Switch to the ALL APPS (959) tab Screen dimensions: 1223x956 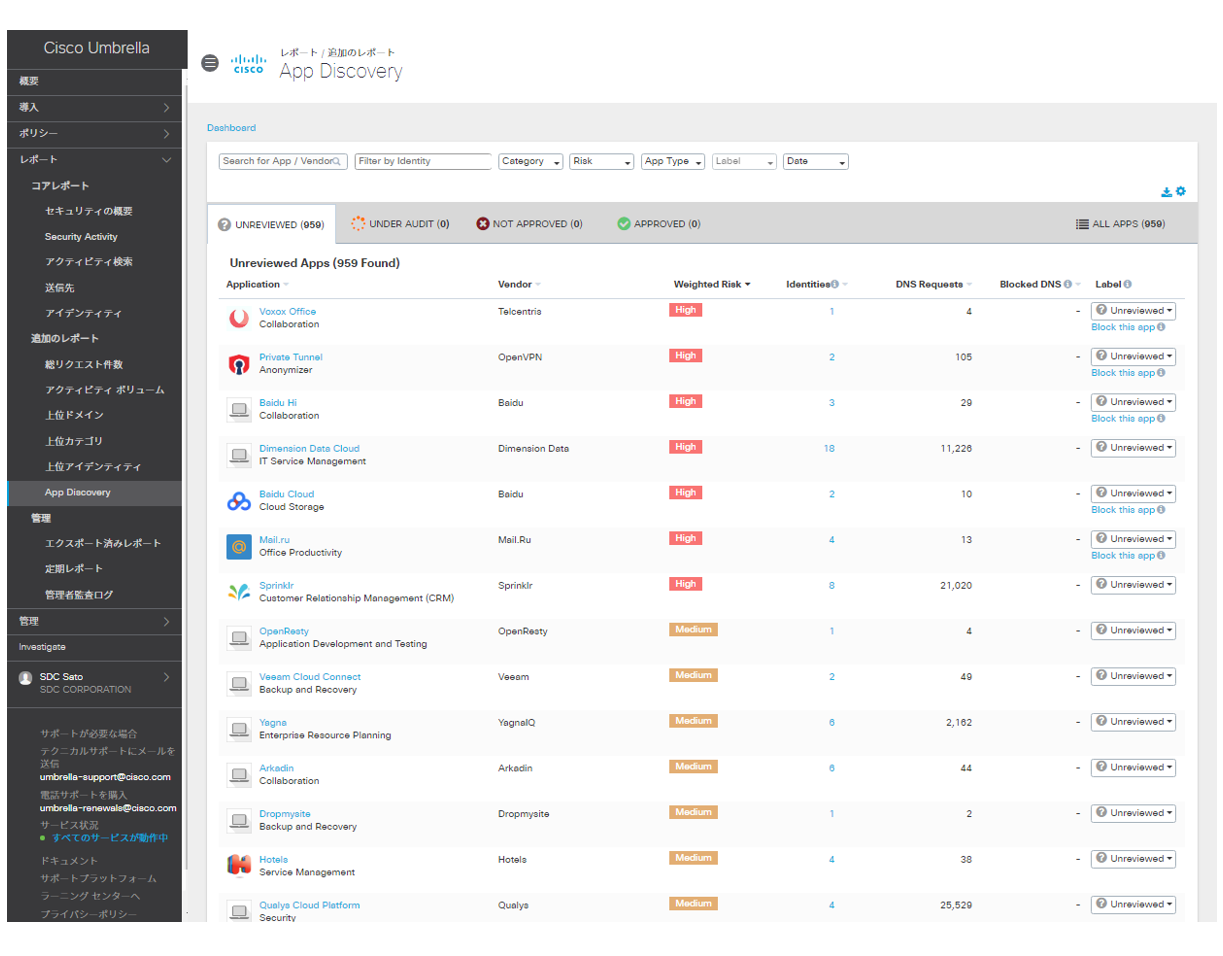coord(1120,224)
